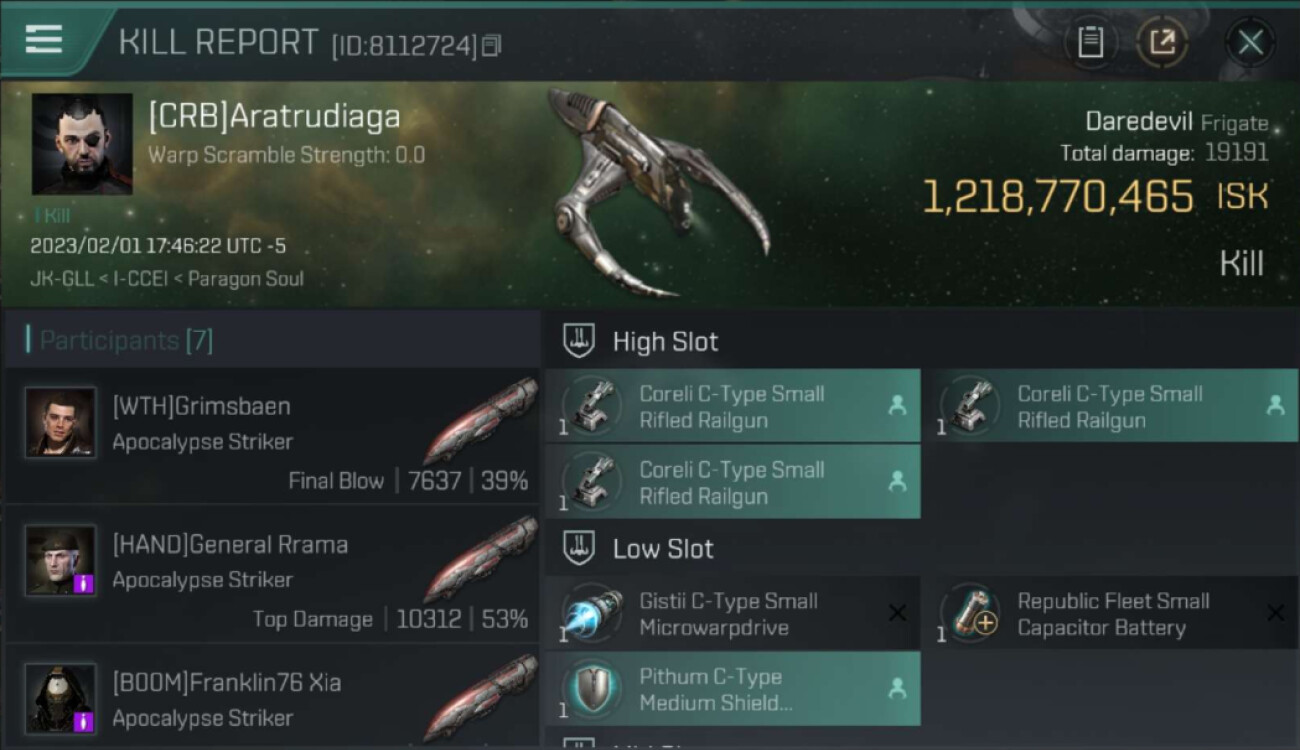
Task: Click Grimsbaen's Apocalypse Striker ship icon
Action: tap(481, 422)
